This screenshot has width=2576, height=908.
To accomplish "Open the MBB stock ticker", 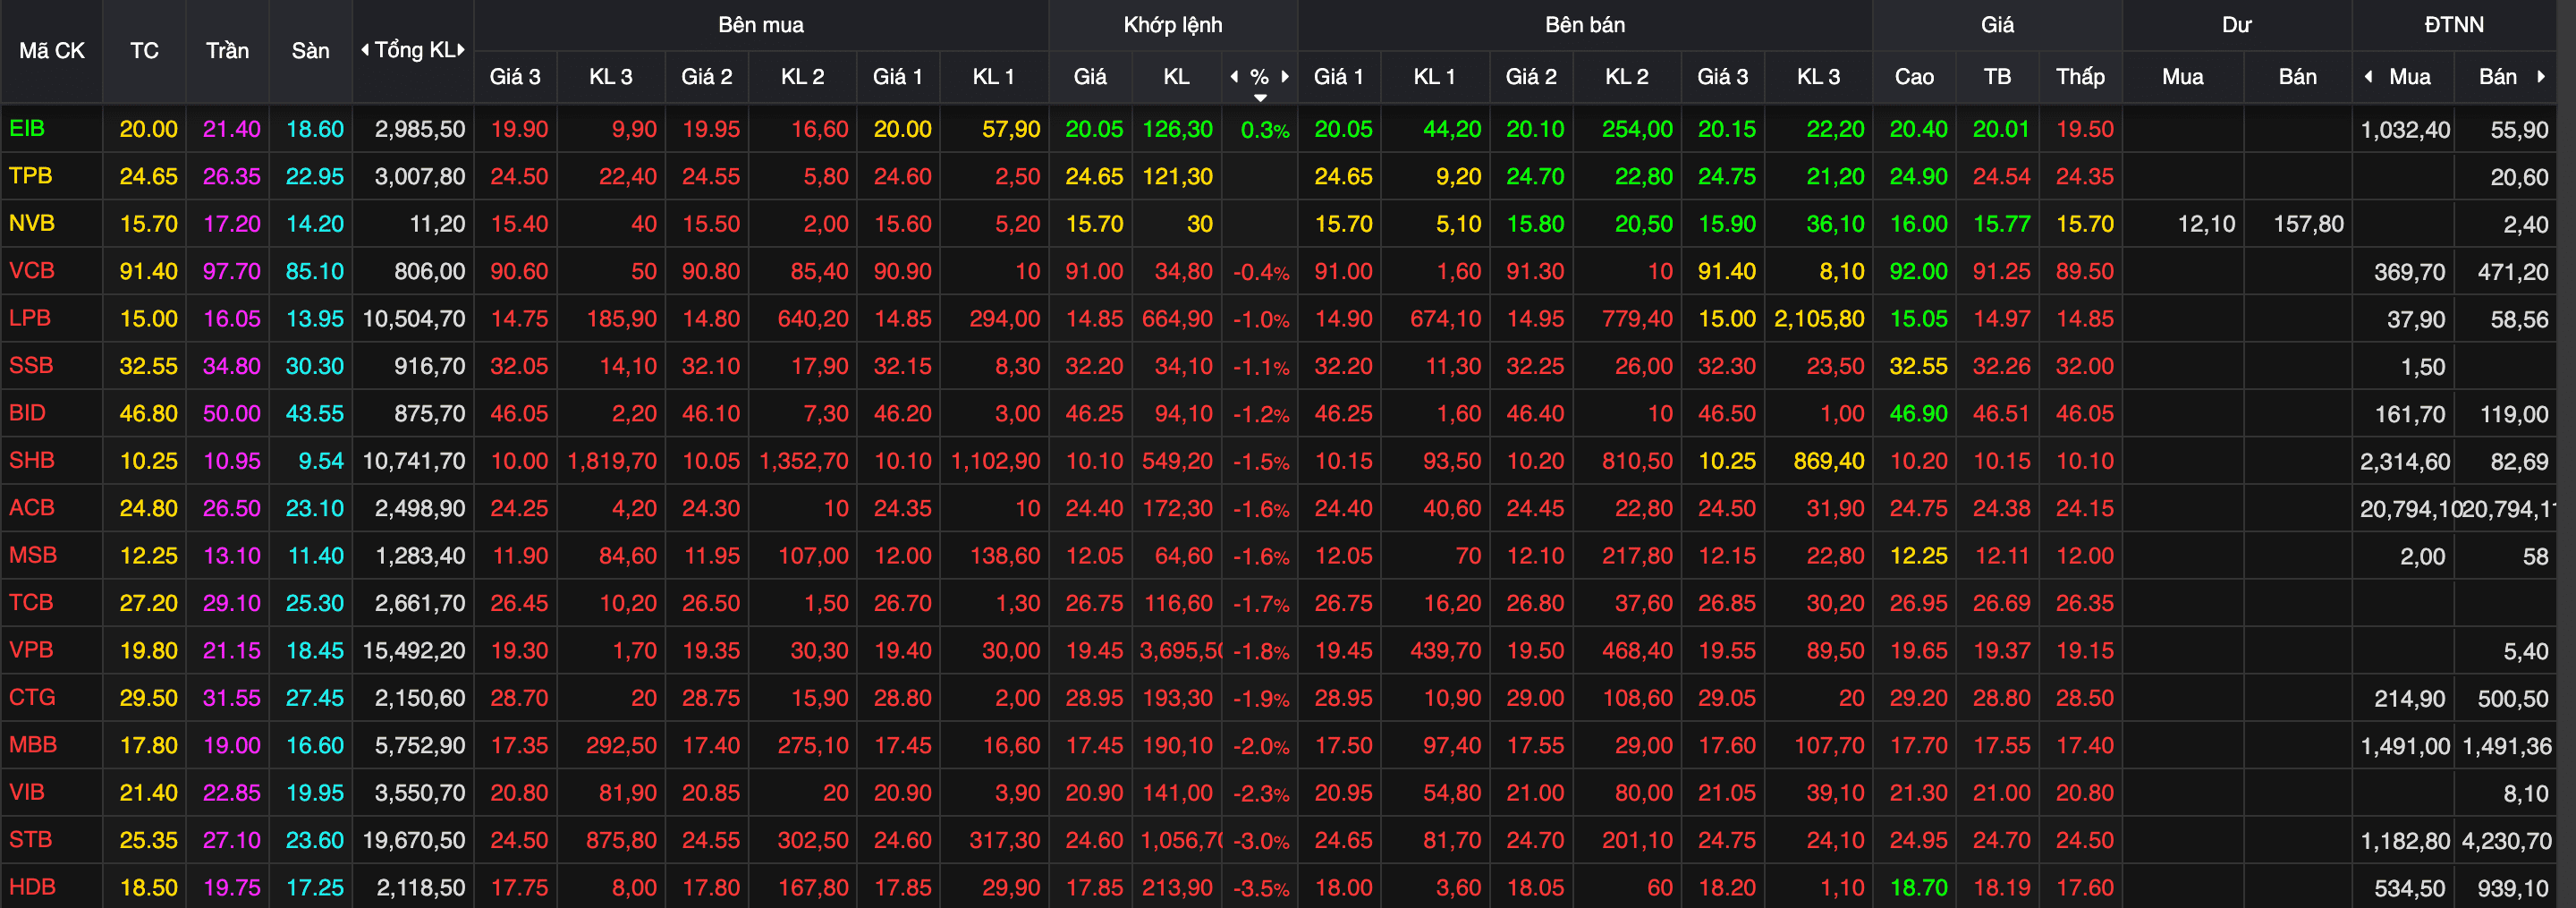I will coord(32,744).
